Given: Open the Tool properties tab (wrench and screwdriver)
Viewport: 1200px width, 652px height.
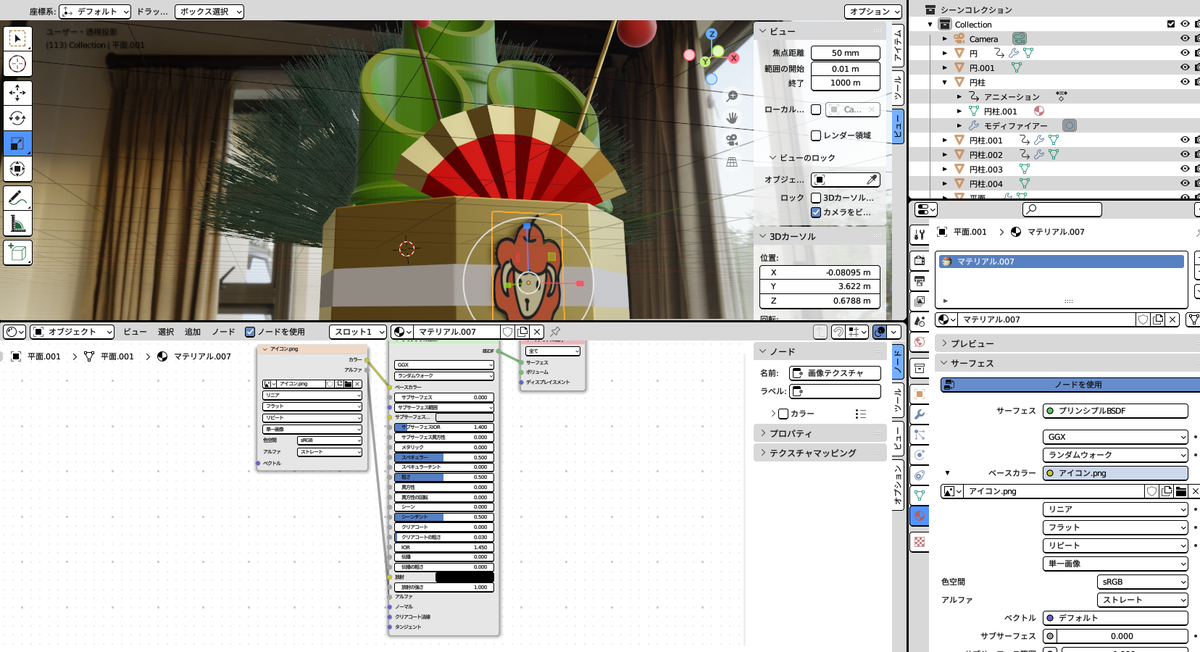Looking at the screenshot, I should coord(919,235).
